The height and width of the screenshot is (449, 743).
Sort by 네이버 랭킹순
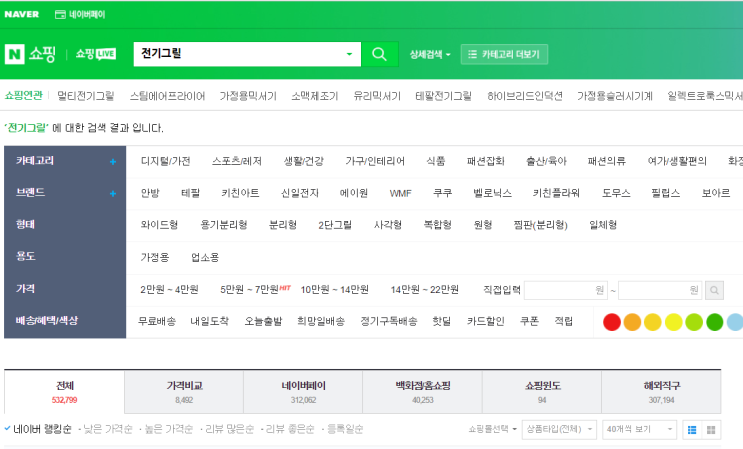pos(42,429)
